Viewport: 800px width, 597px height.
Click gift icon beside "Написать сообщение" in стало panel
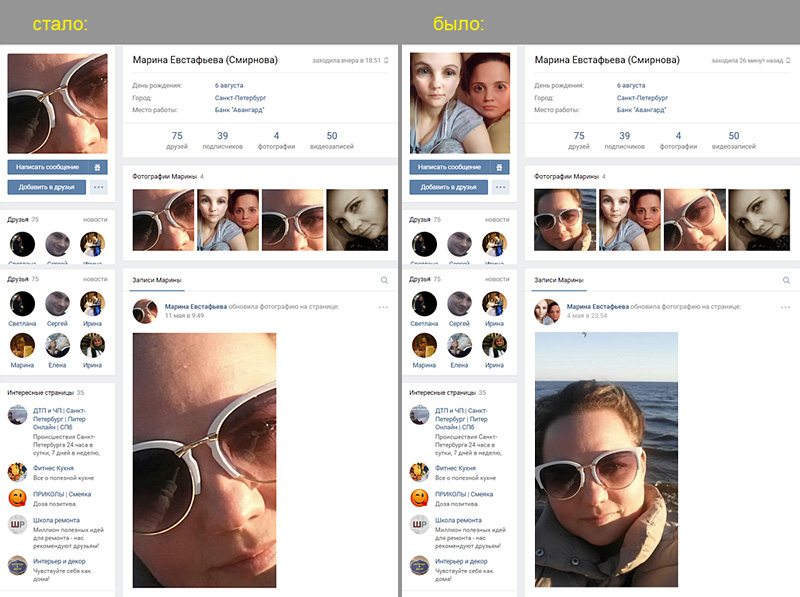pos(97,167)
